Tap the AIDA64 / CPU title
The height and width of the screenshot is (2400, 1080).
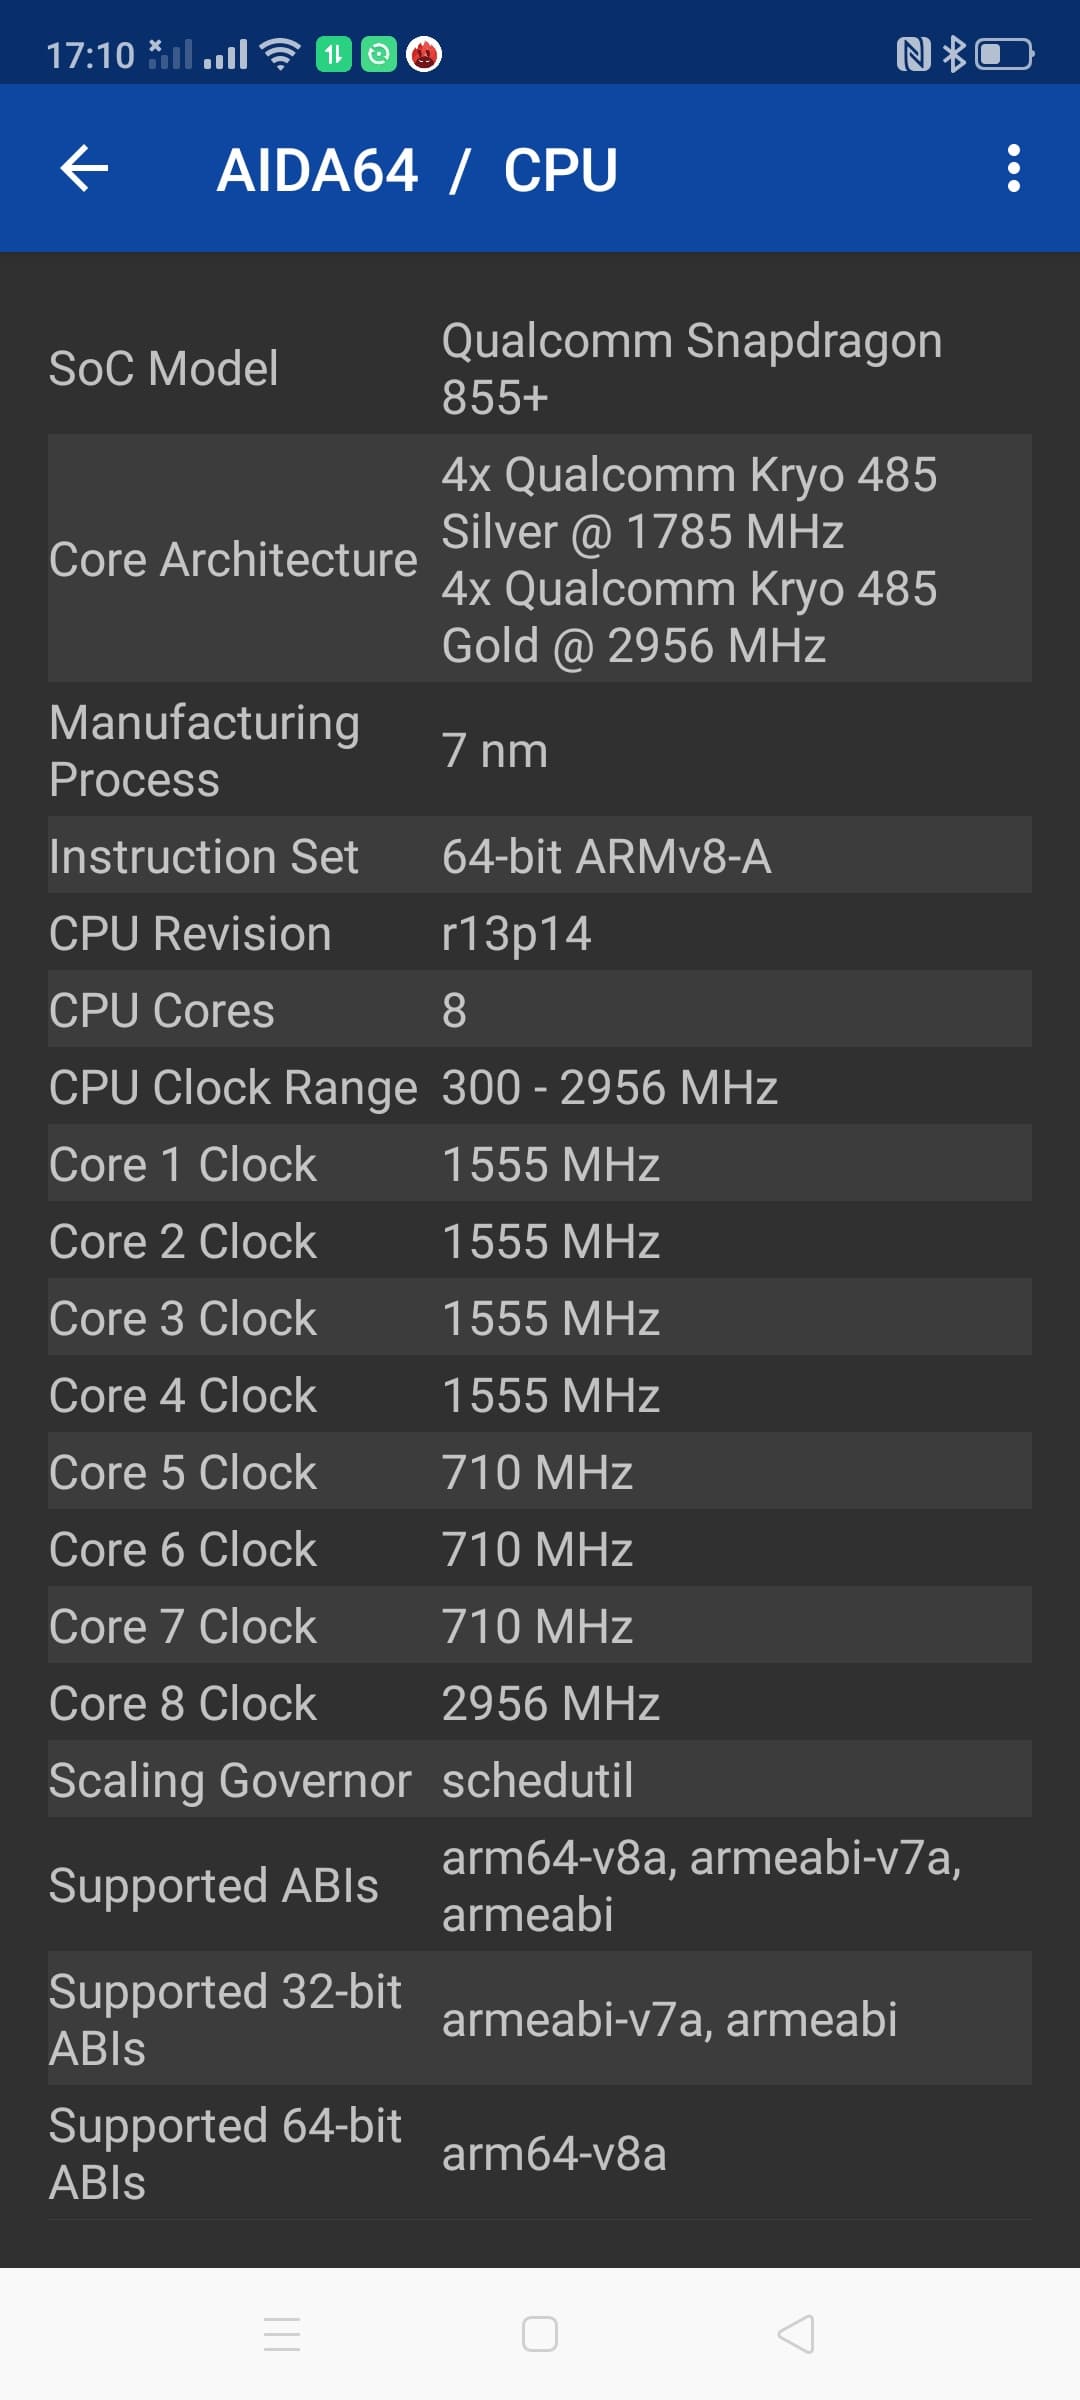pos(417,170)
